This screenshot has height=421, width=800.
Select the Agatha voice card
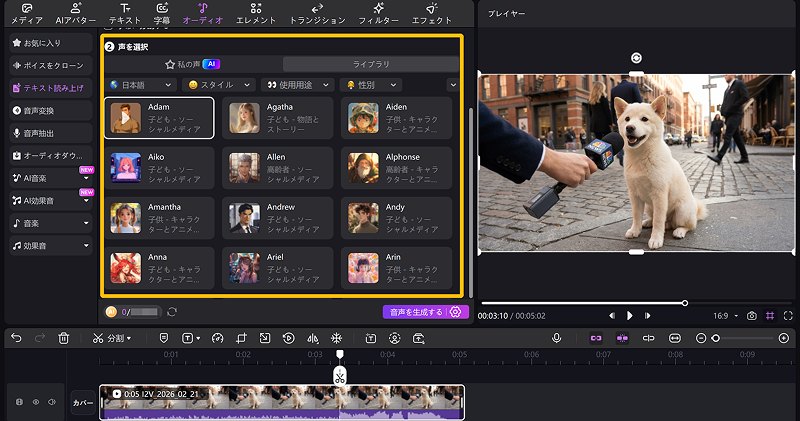point(277,120)
